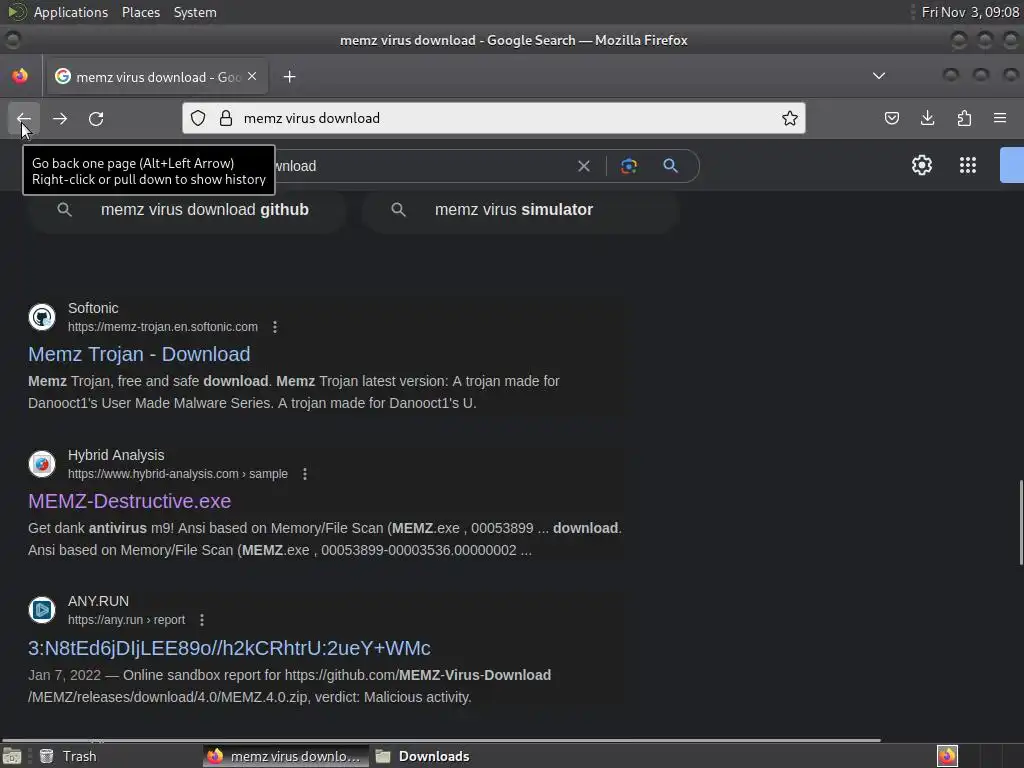Open Trash from the bottom panel

click(68, 756)
